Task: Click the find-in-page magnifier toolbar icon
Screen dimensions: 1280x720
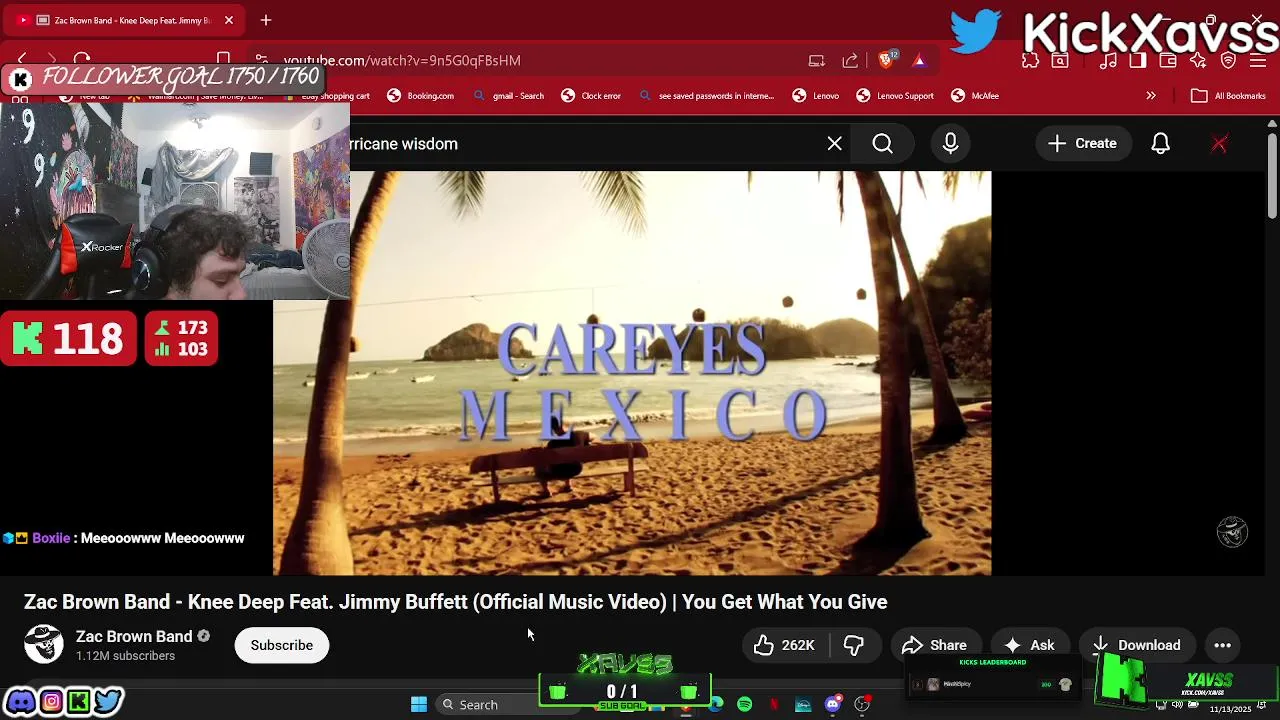Action: pos(1060,60)
